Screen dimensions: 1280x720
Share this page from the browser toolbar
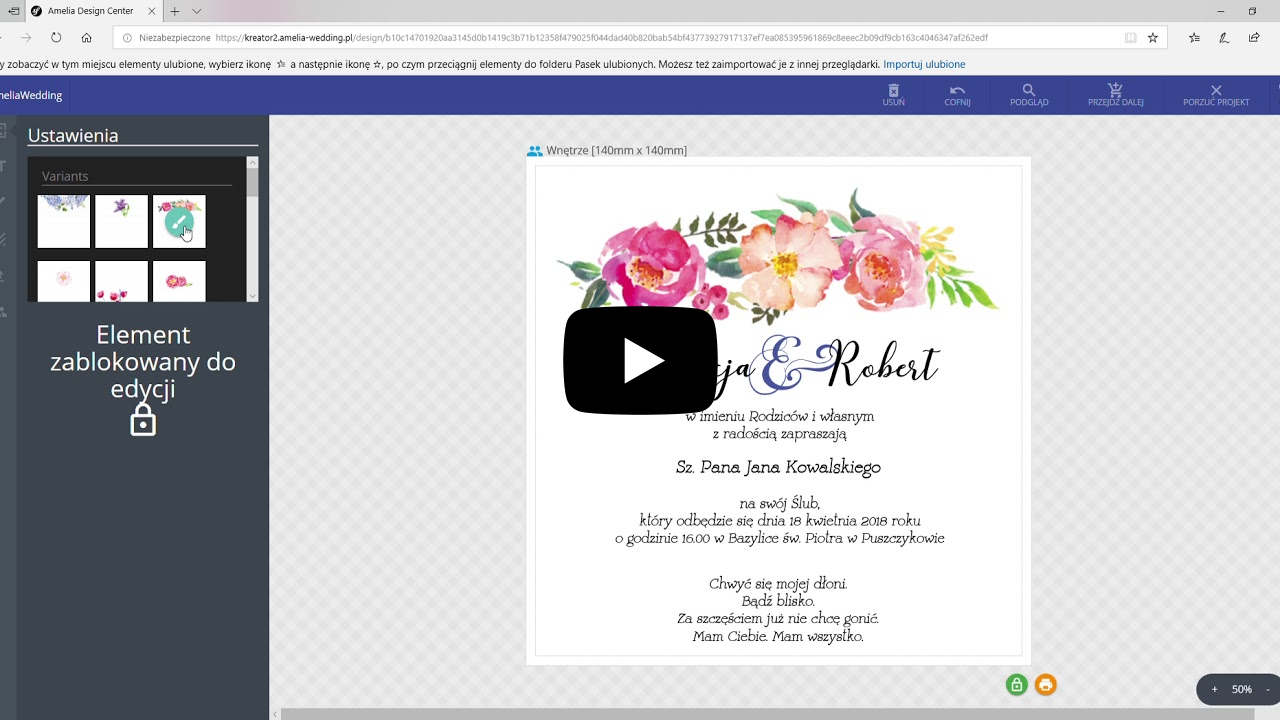[x=1254, y=38]
